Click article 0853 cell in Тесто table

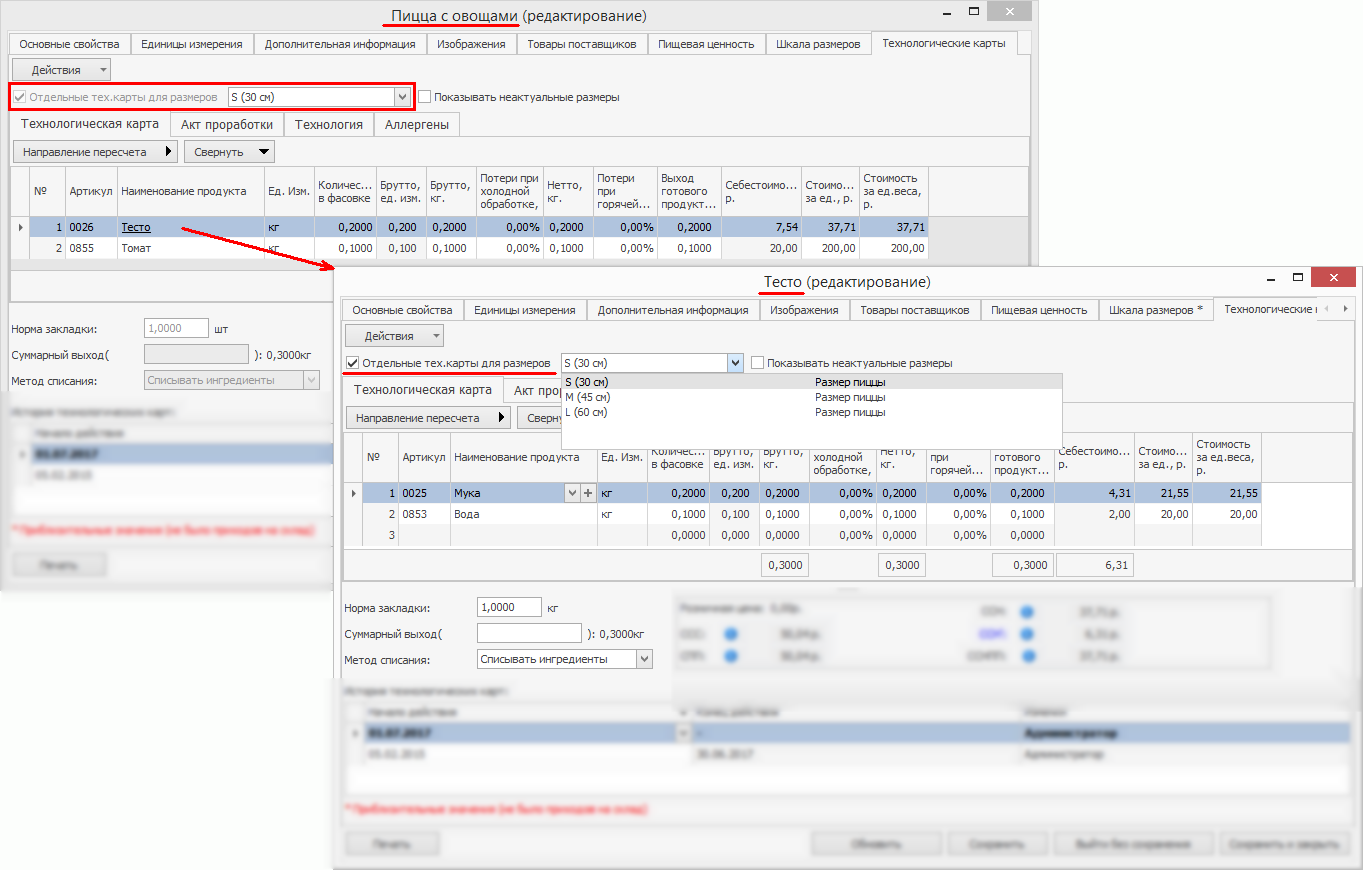click(x=424, y=514)
